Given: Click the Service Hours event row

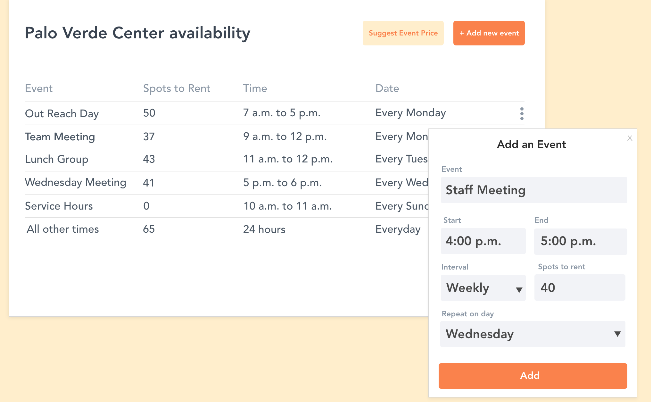Looking at the screenshot, I should pos(227,206).
